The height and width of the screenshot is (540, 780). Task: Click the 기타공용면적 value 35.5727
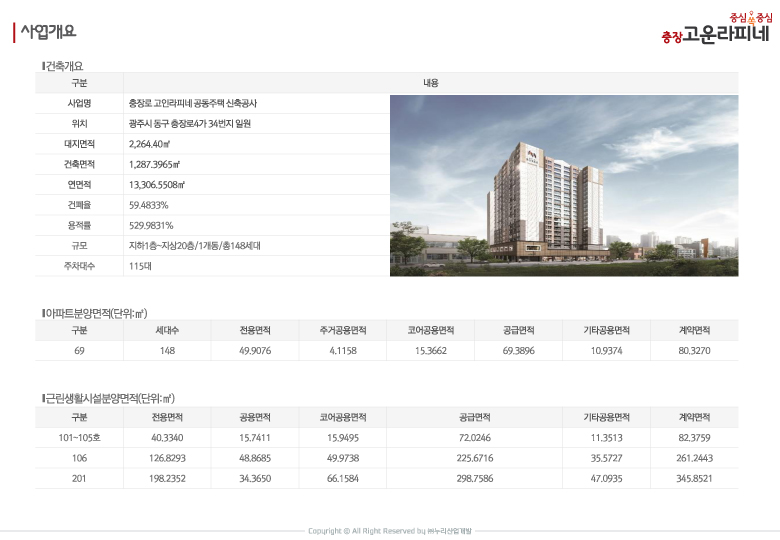[606, 458]
